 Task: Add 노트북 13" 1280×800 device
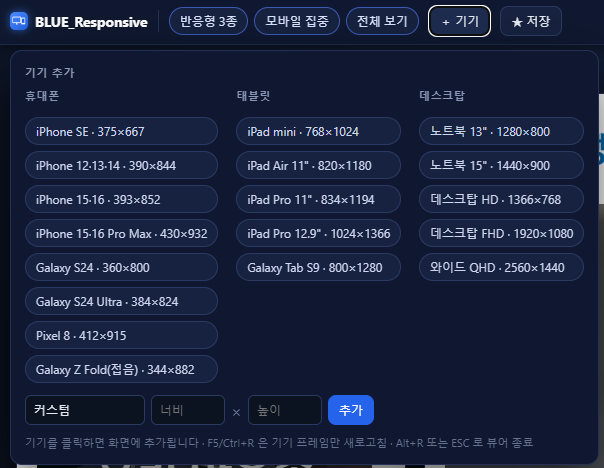tap(501, 131)
